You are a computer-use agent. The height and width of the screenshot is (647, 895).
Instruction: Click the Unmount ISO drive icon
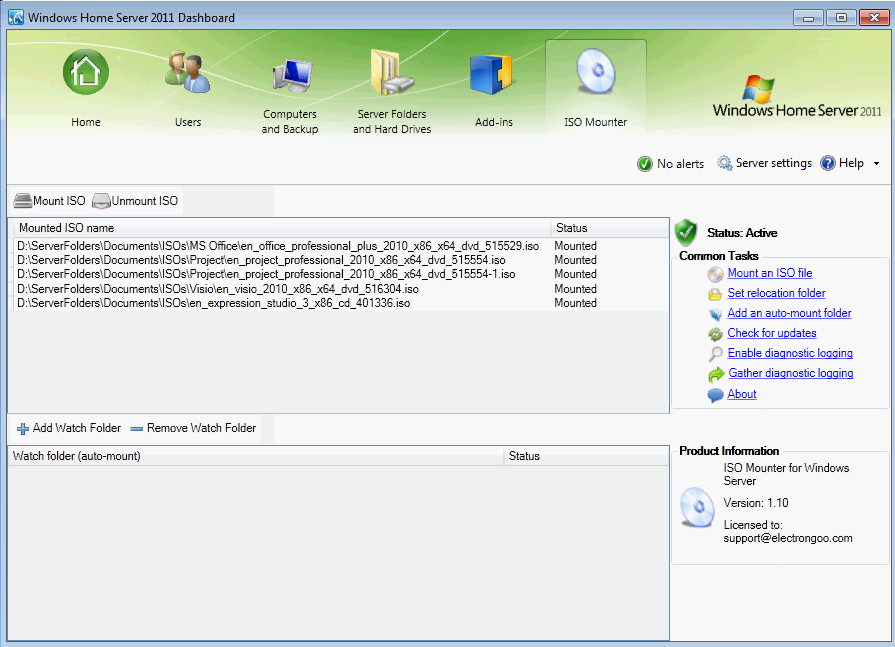coord(101,201)
